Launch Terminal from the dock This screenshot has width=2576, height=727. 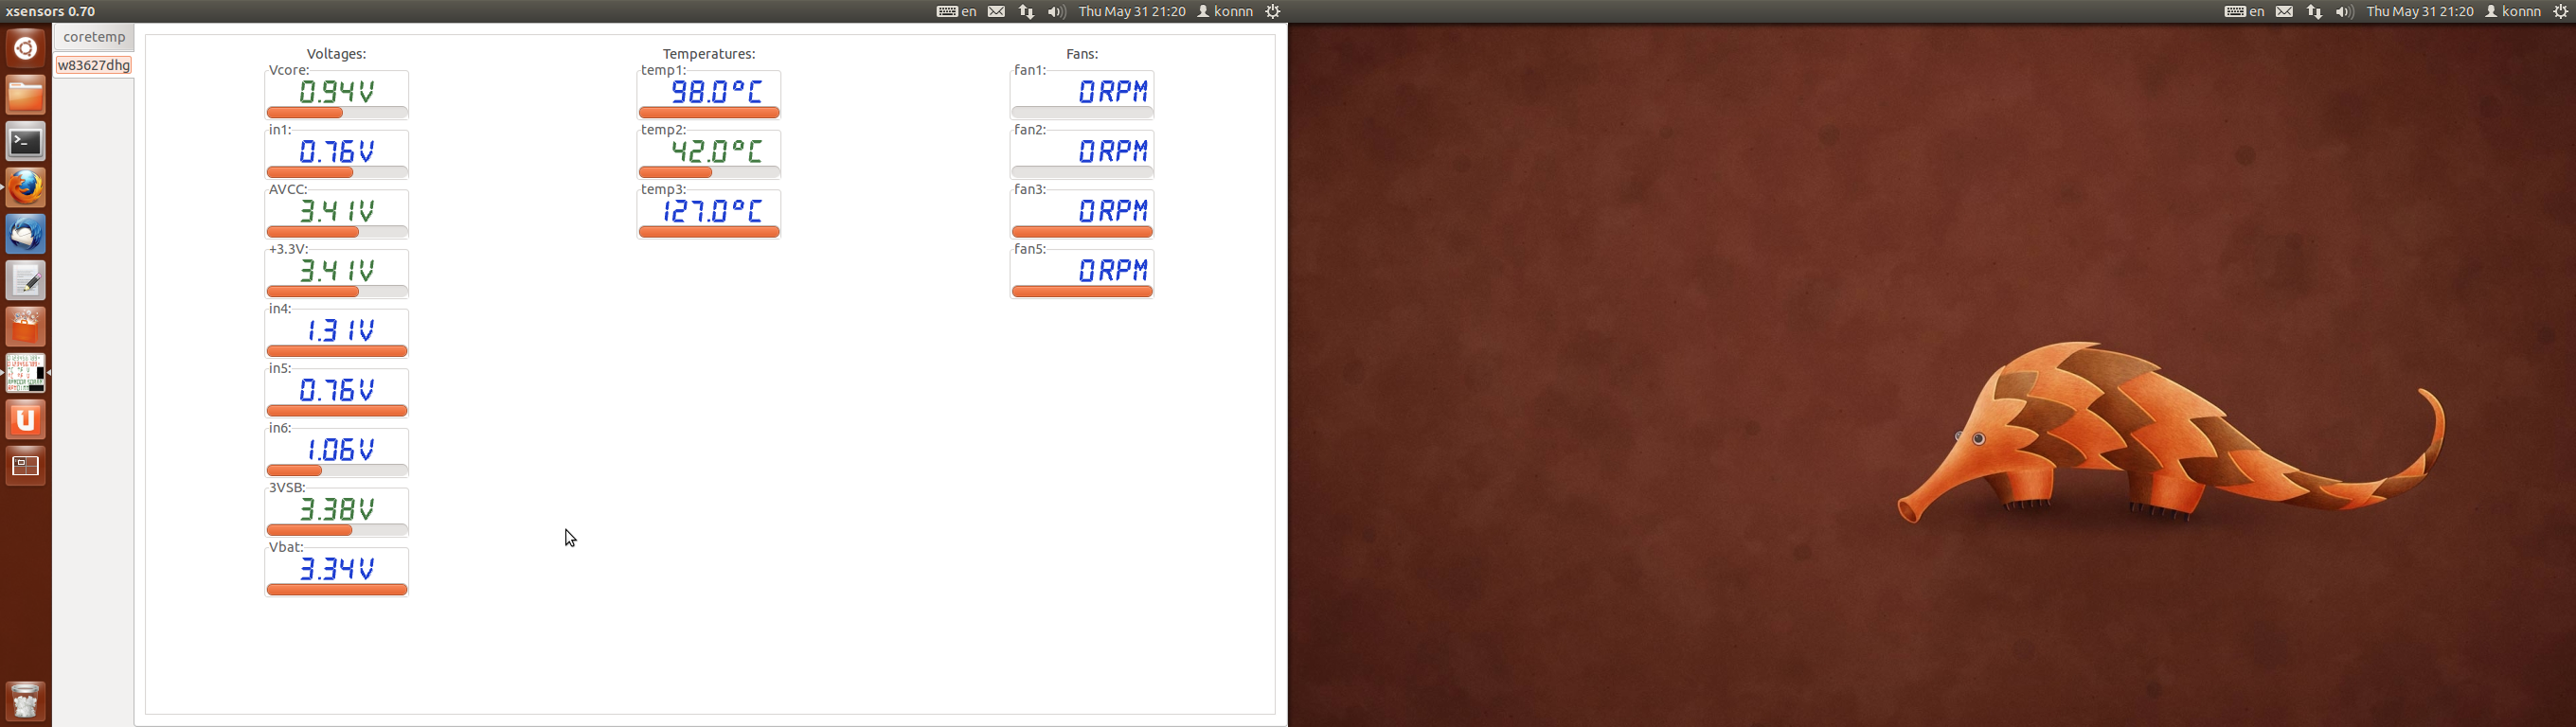click(26, 142)
